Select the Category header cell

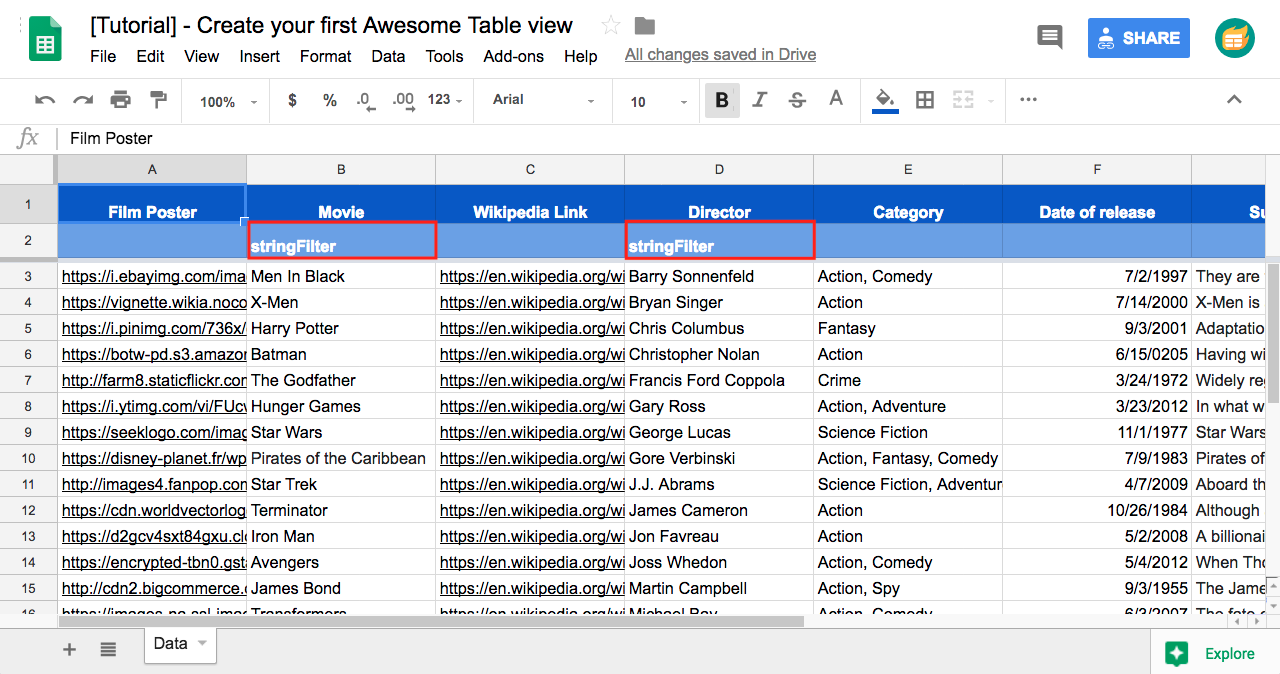[908, 204]
